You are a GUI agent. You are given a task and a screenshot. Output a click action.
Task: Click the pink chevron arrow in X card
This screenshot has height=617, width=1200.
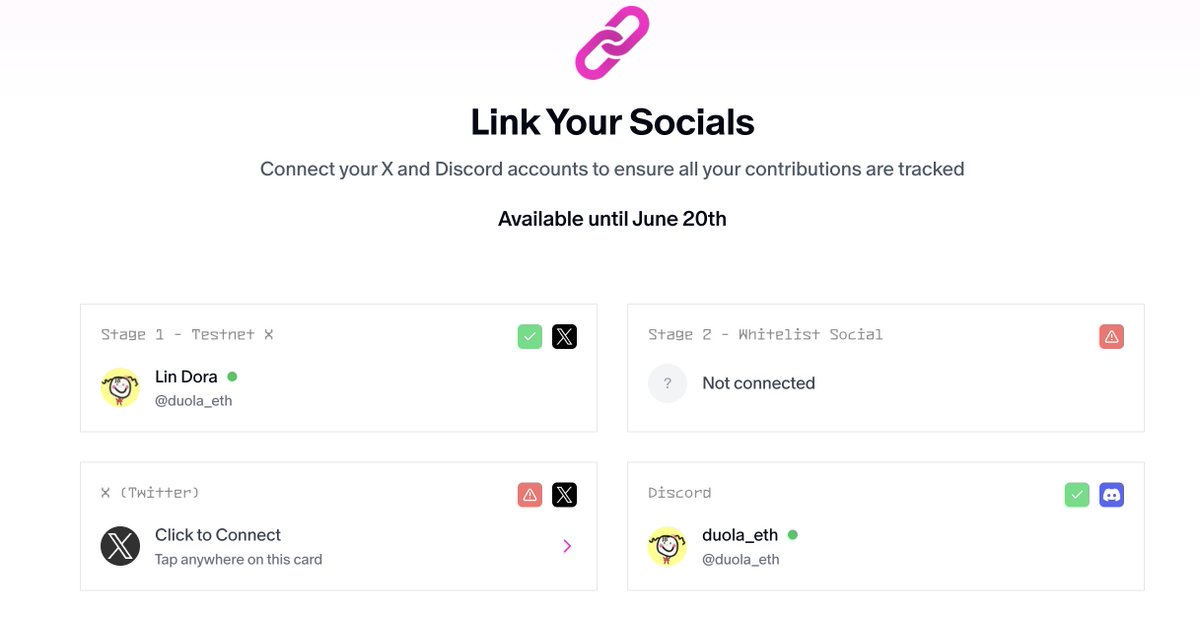567,546
